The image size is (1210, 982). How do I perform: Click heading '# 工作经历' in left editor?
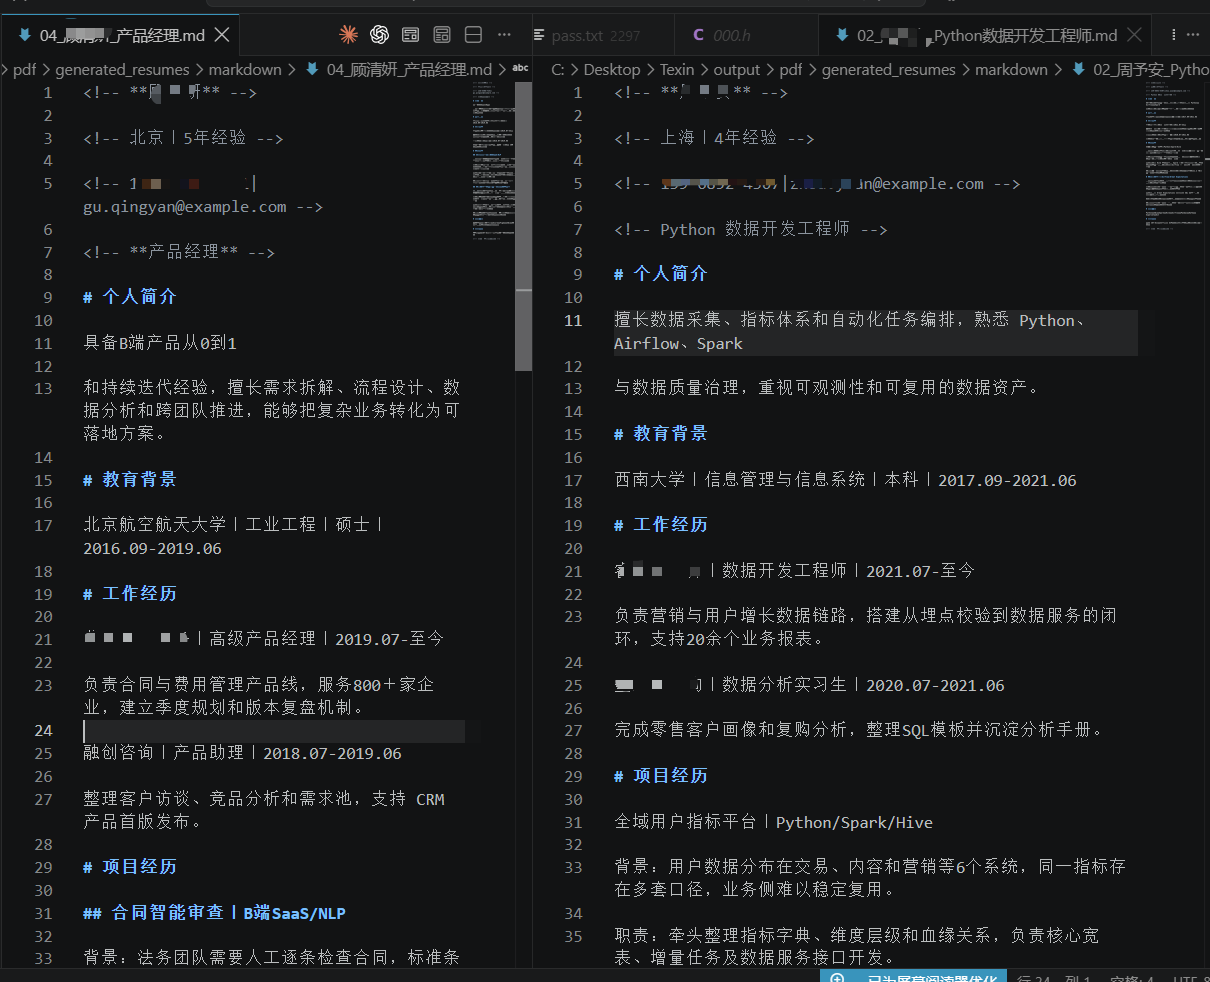129,594
